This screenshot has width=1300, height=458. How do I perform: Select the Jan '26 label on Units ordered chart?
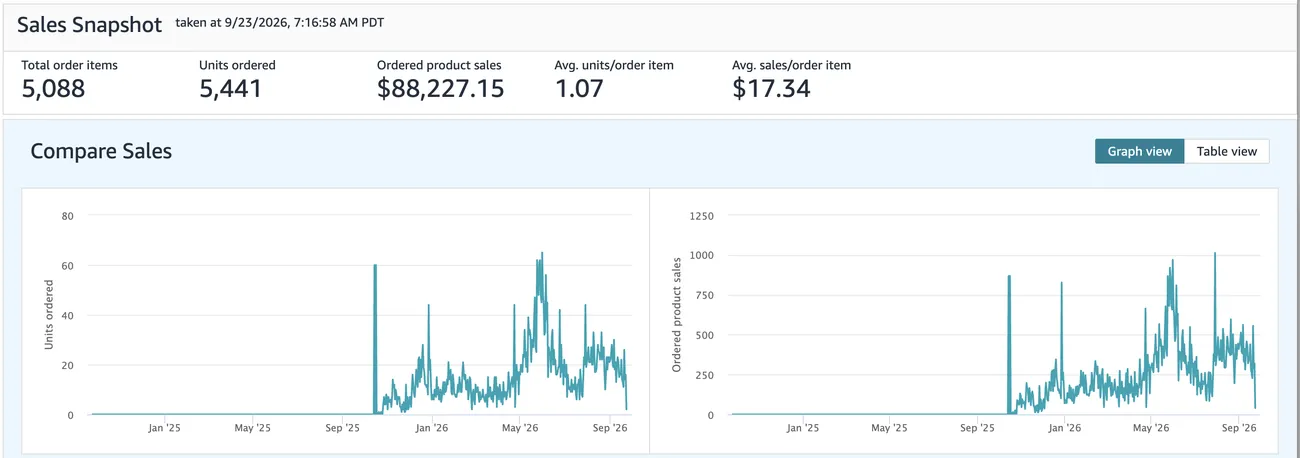click(431, 427)
